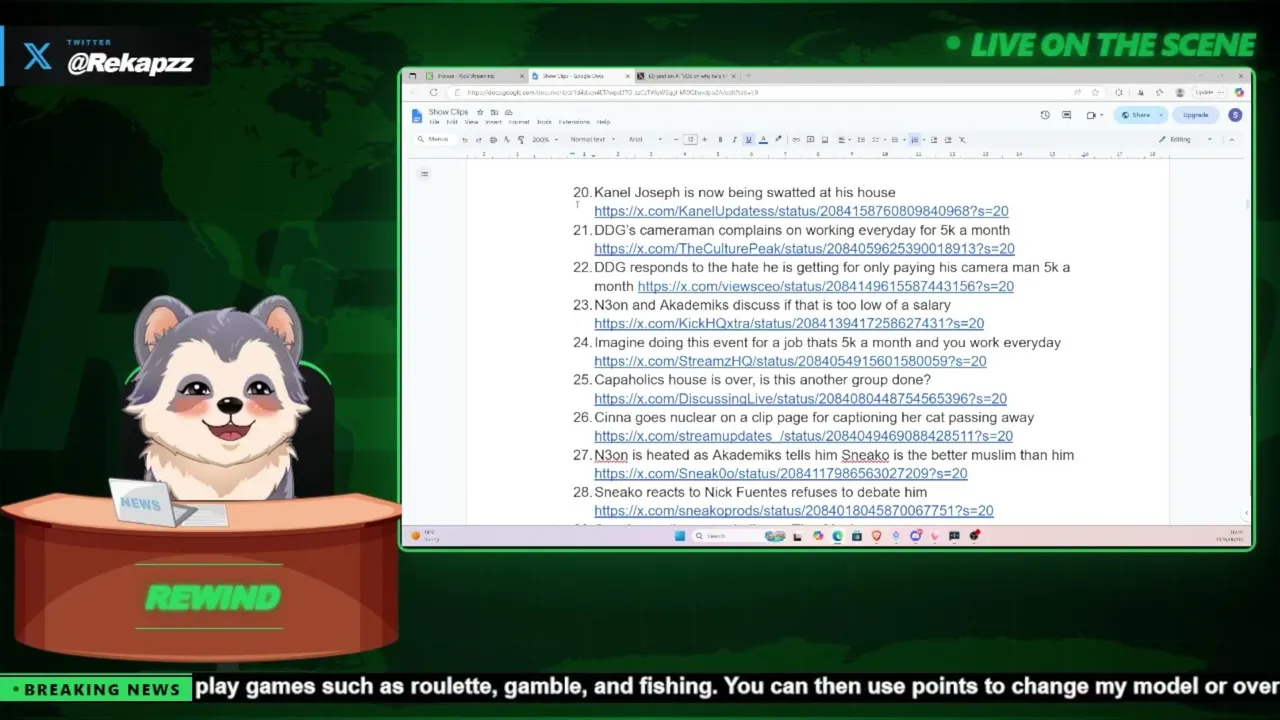Open the Editing mode dropdown
This screenshot has height=720, width=1280.
pos(1185,140)
